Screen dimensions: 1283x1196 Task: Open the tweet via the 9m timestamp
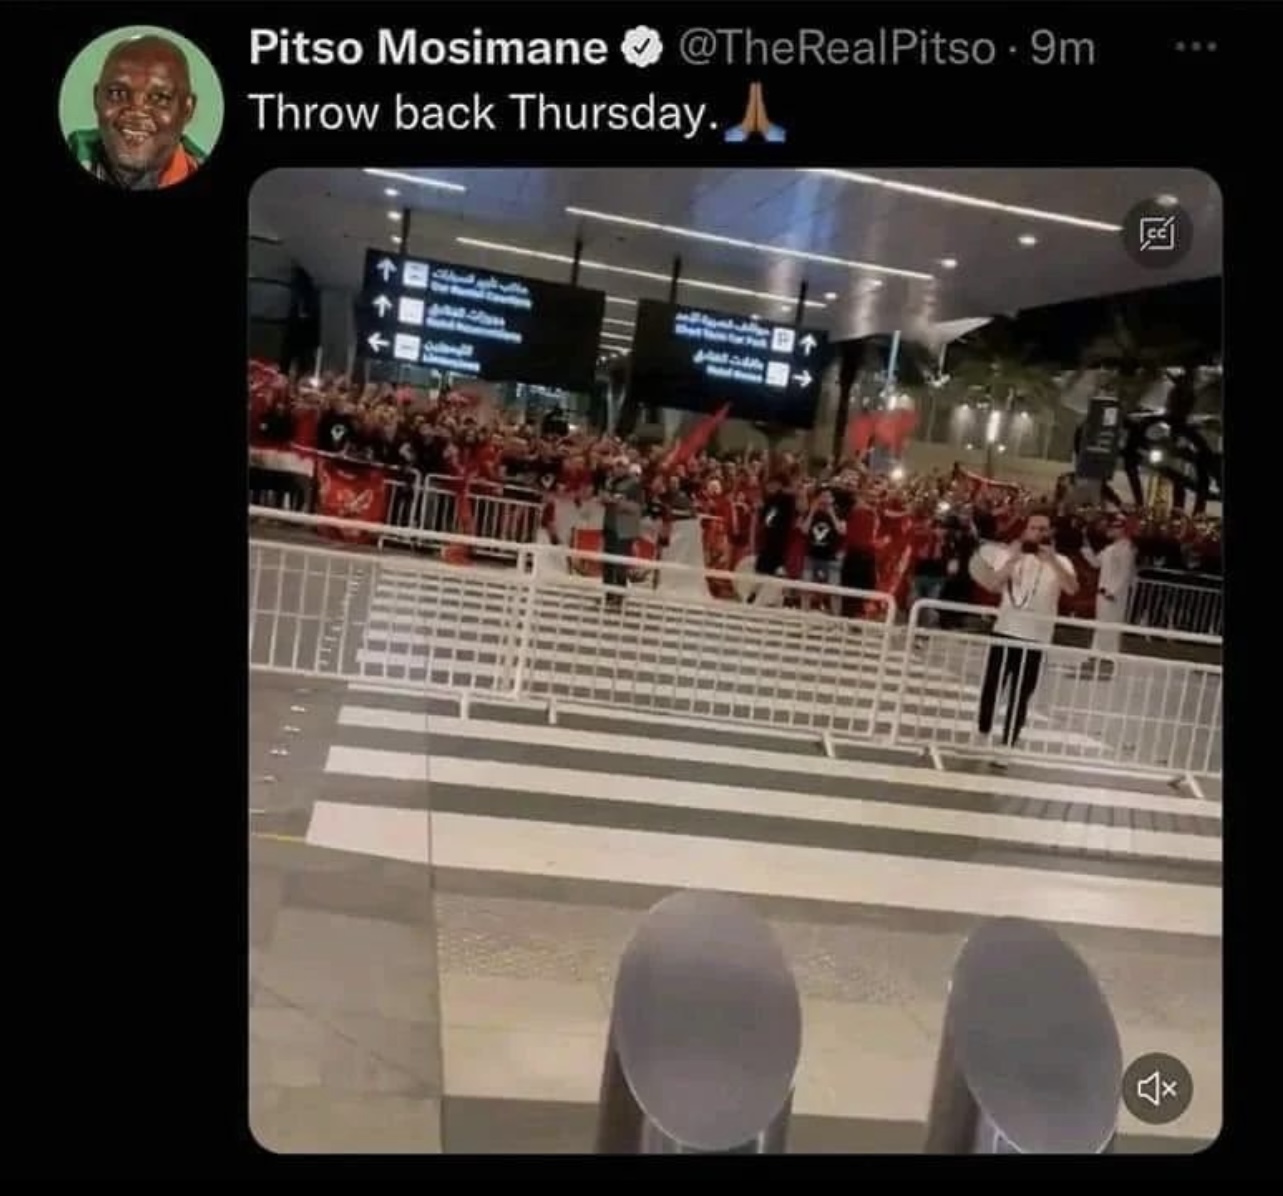click(1062, 47)
